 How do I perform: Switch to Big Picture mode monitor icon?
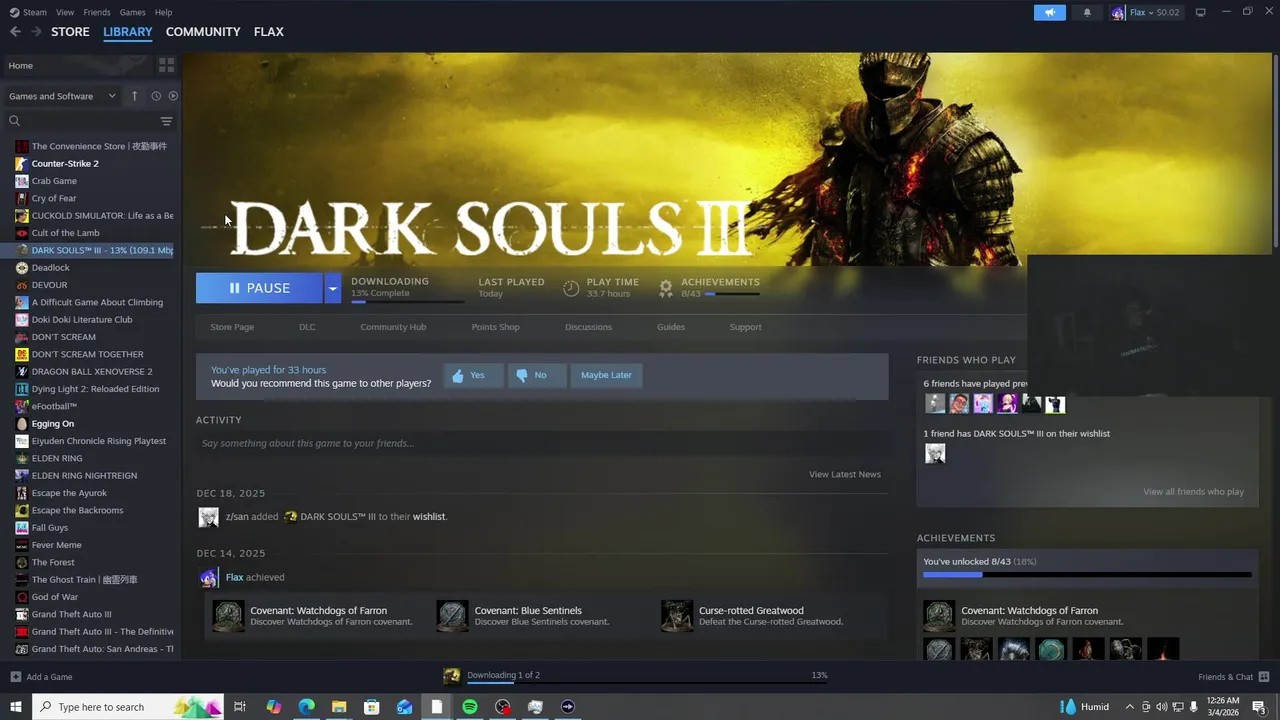point(1200,12)
